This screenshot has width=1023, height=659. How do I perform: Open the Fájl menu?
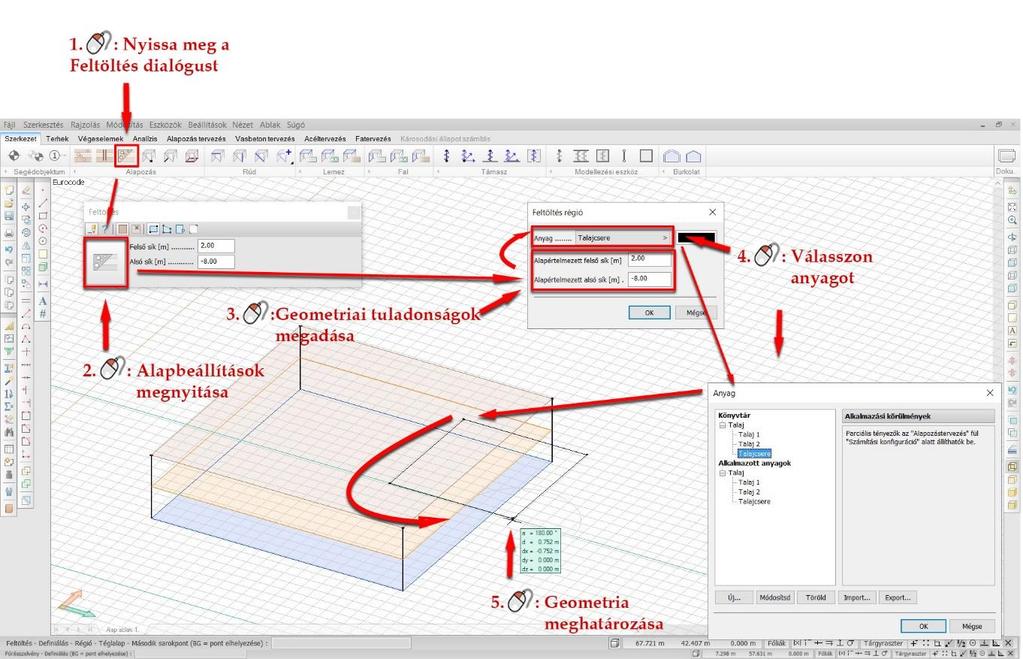pos(9,125)
